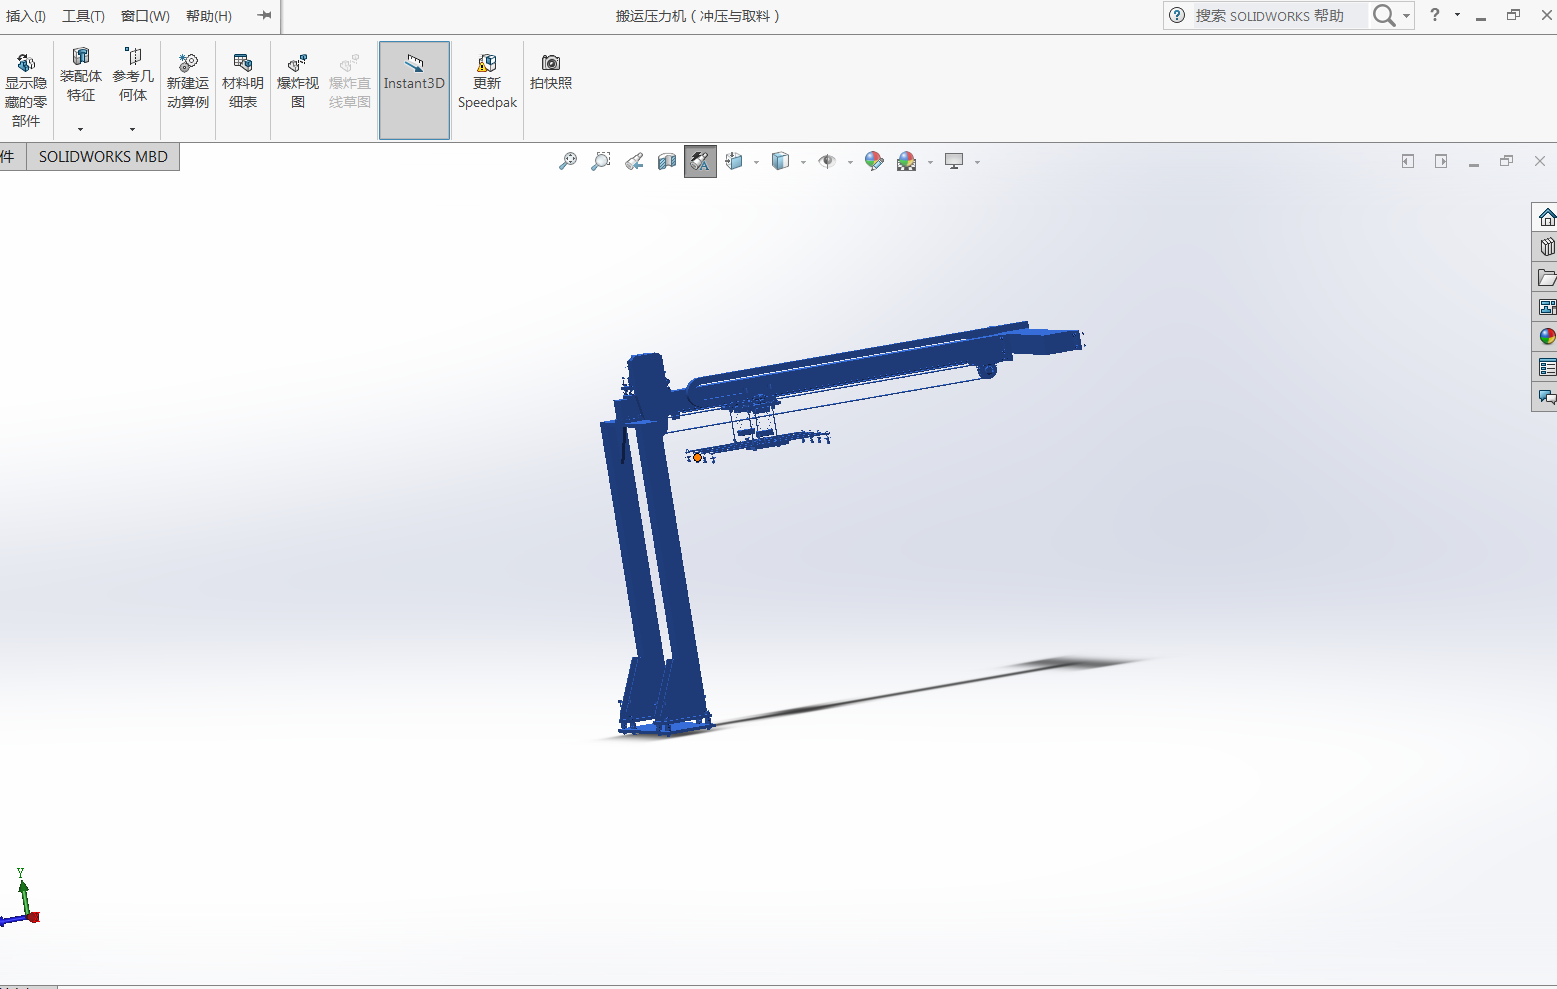
Task: Open the Design Library task pane tab
Action: point(1546,247)
